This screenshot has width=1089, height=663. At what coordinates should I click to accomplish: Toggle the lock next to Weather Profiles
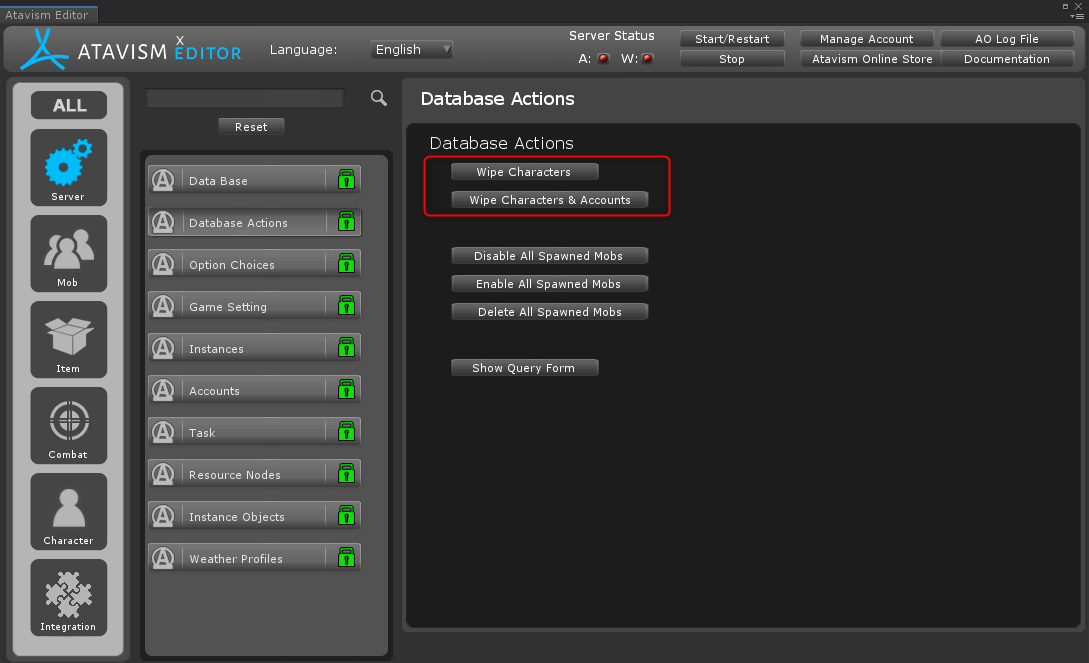pos(346,558)
